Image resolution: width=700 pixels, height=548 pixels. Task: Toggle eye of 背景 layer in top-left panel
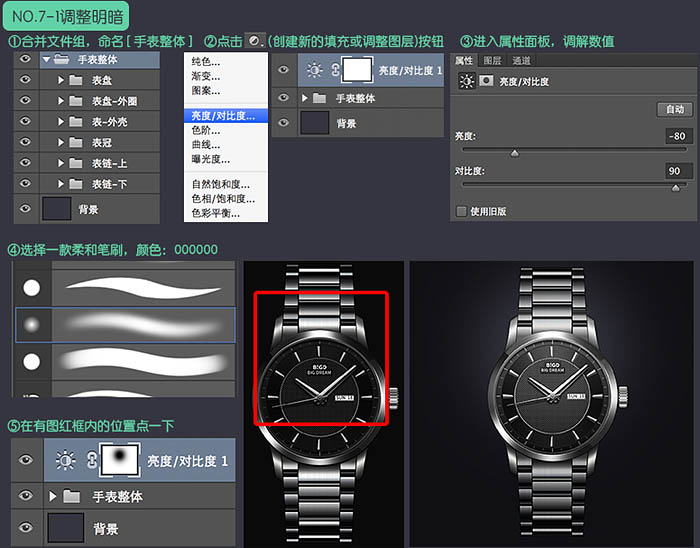coord(25,208)
